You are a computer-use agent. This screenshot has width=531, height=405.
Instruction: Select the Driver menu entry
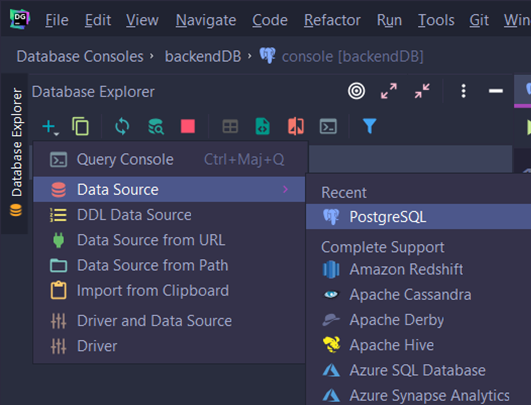pyautogui.click(x=169, y=346)
